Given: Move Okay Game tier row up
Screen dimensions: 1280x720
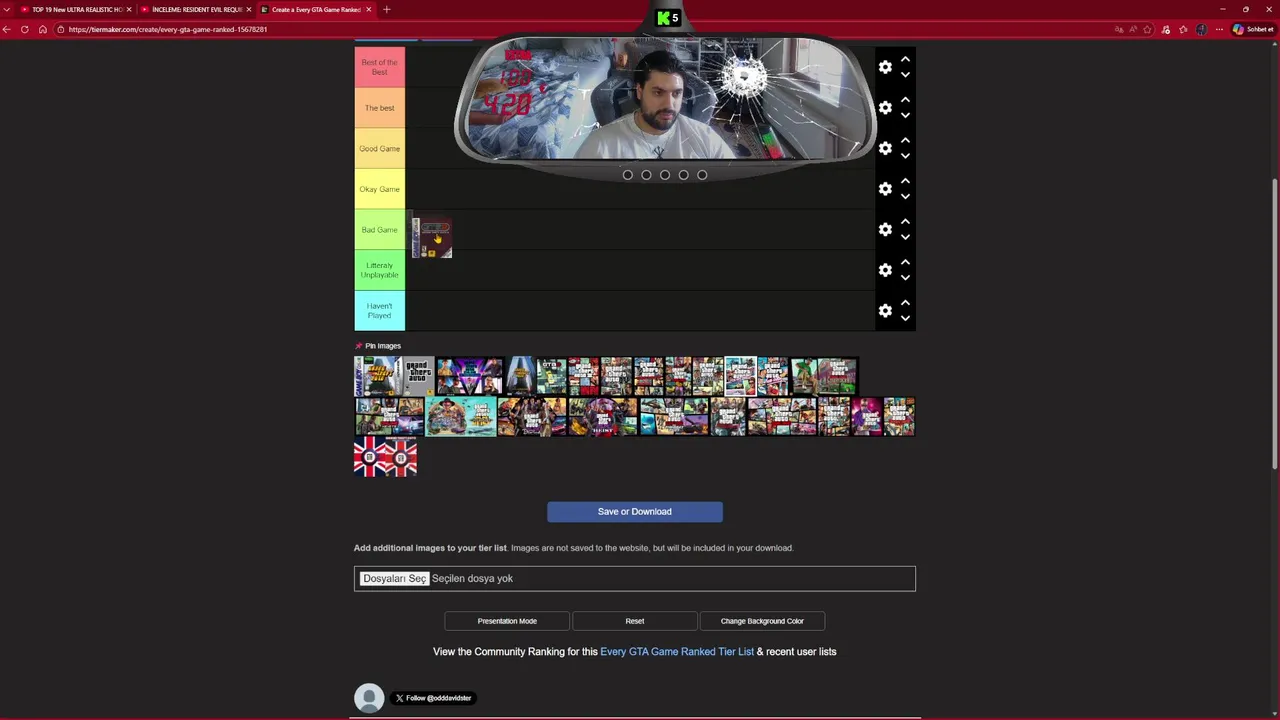Looking at the screenshot, I should (x=905, y=181).
